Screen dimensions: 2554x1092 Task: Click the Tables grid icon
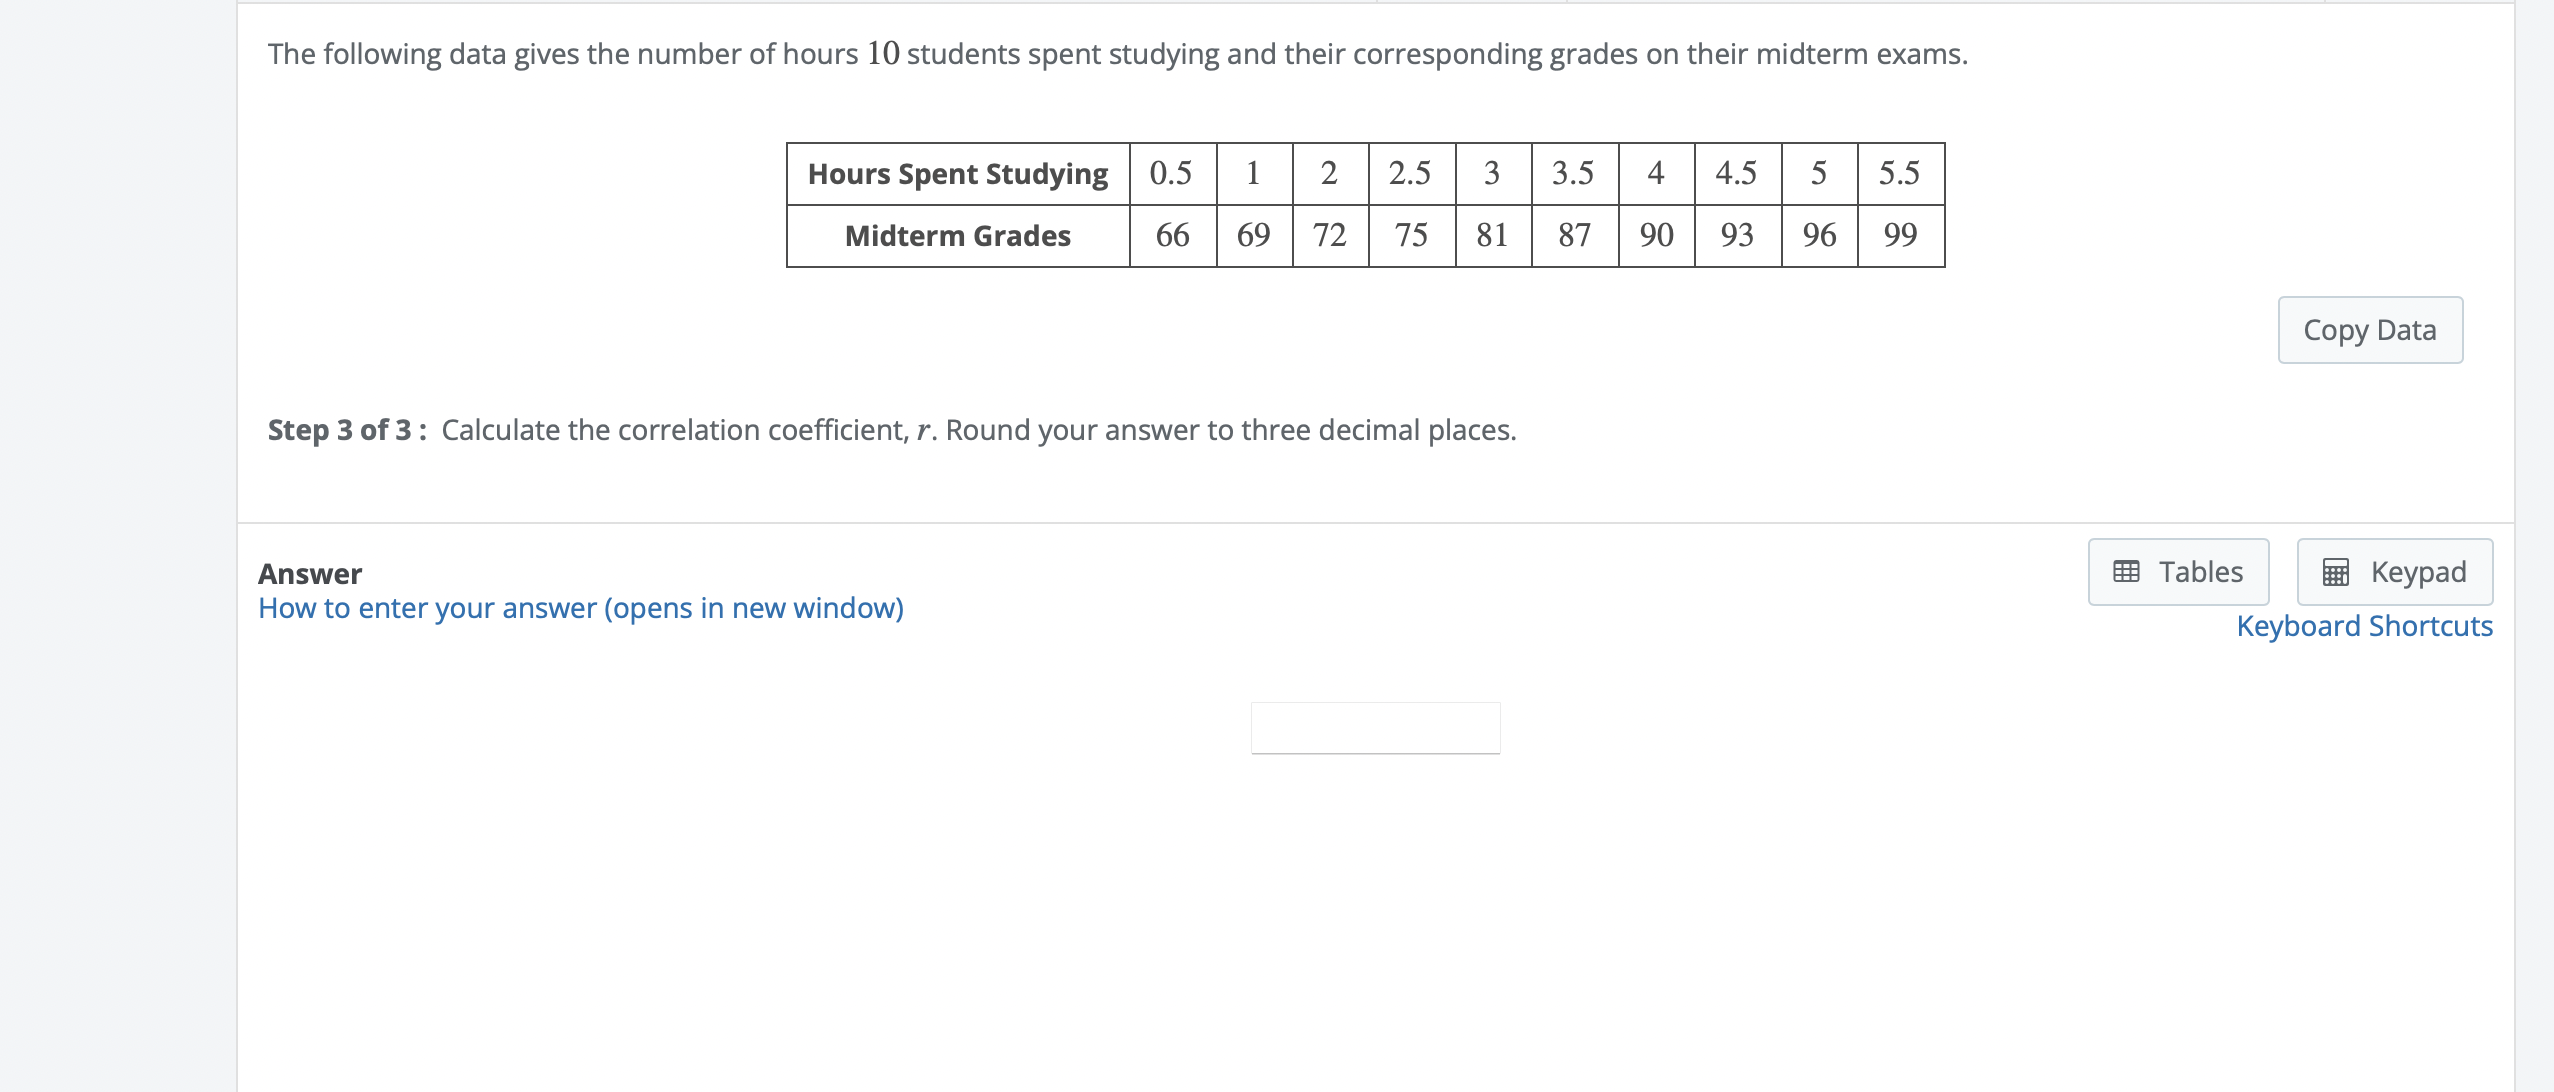click(2126, 572)
